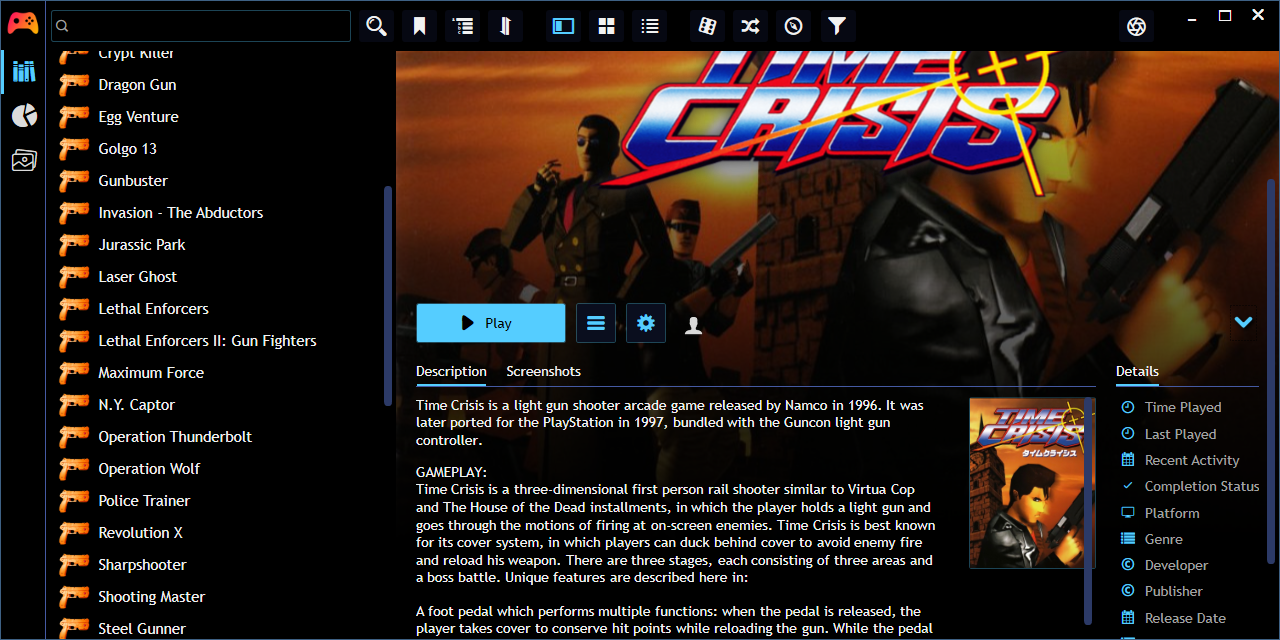Click the description panel scrollbar
Screen dimensions: 1280x640
click(x=1088, y=510)
